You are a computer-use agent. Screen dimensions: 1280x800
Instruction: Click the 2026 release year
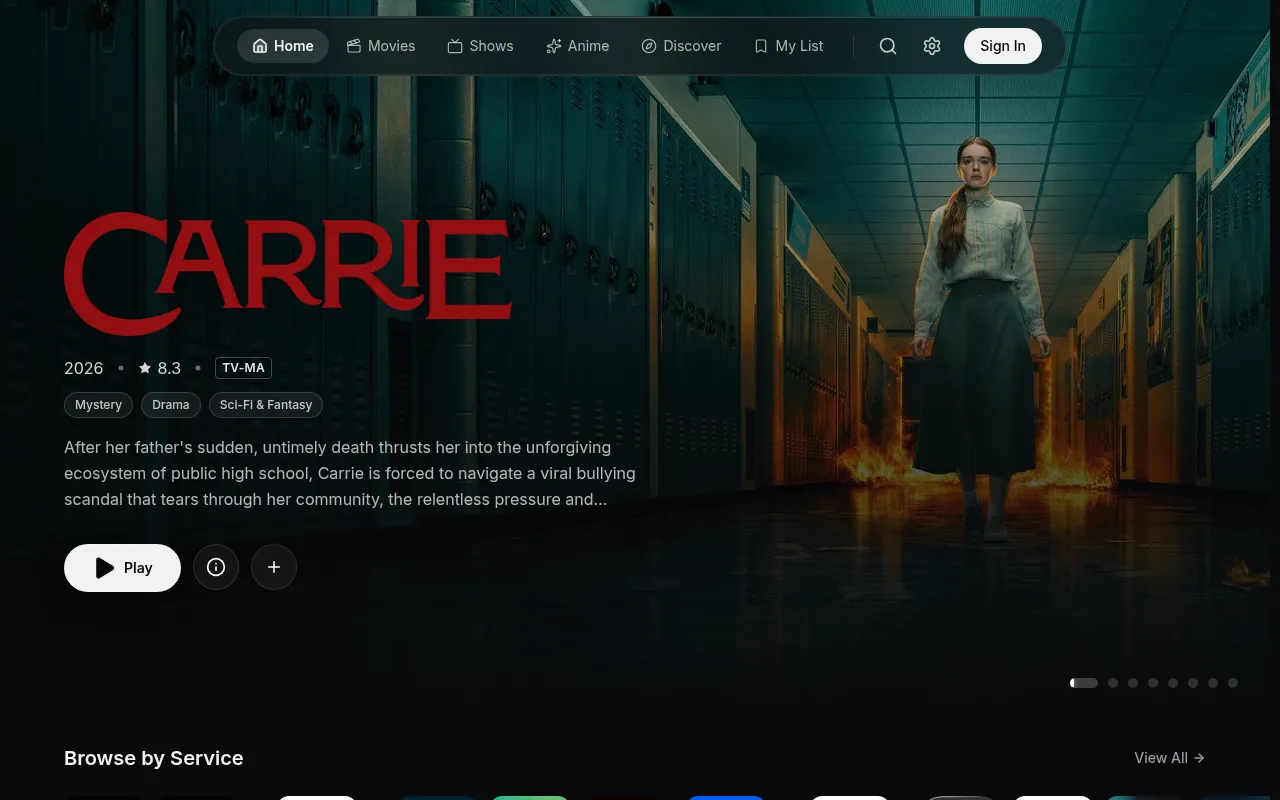click(84, 368)
